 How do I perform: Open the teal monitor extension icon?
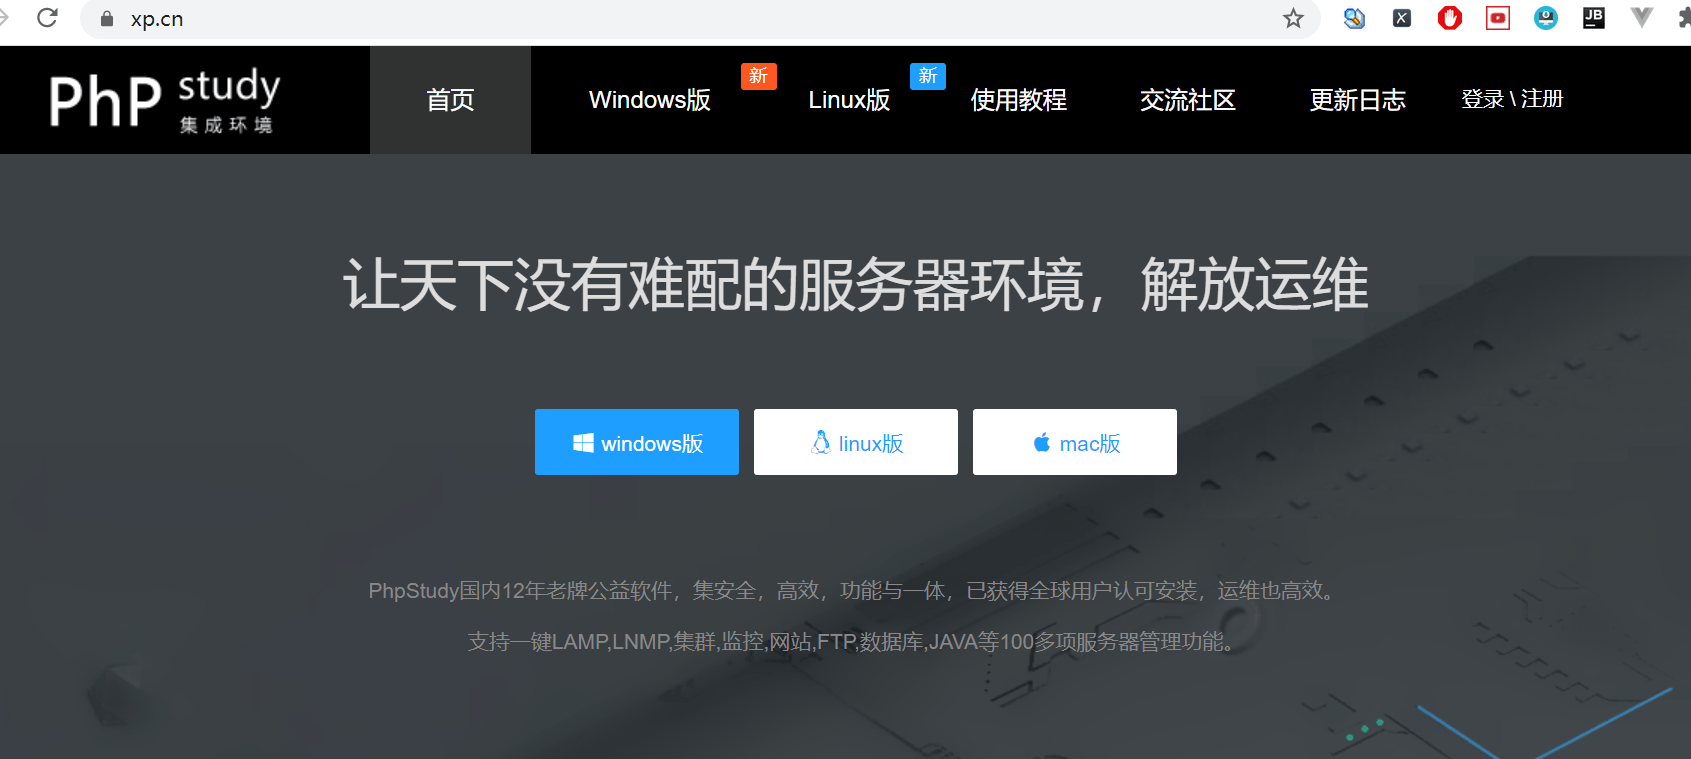[1545, 18]
